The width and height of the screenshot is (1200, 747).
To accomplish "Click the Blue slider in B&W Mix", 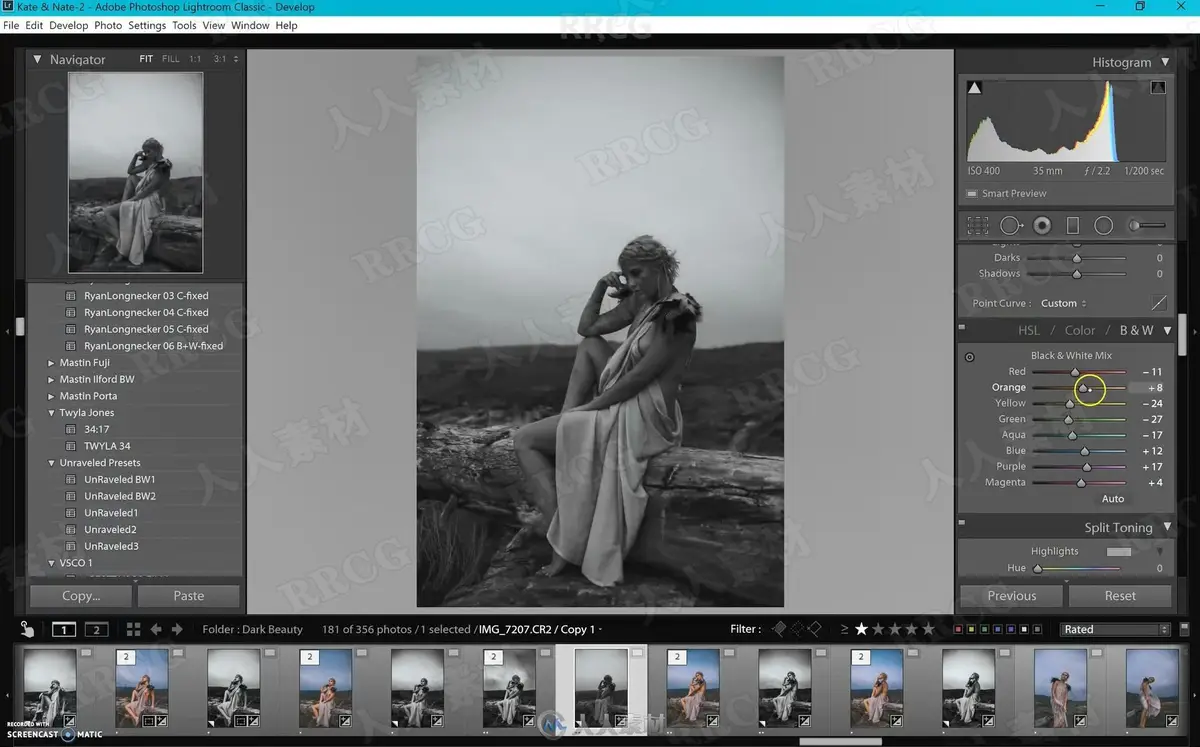I will point(1079,451).
